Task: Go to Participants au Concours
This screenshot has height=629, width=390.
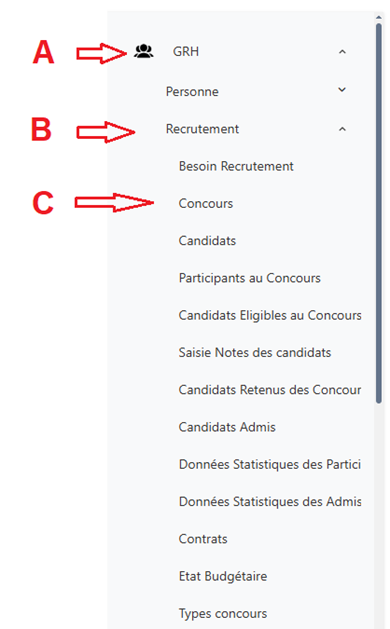Action: tap(250, 278)
